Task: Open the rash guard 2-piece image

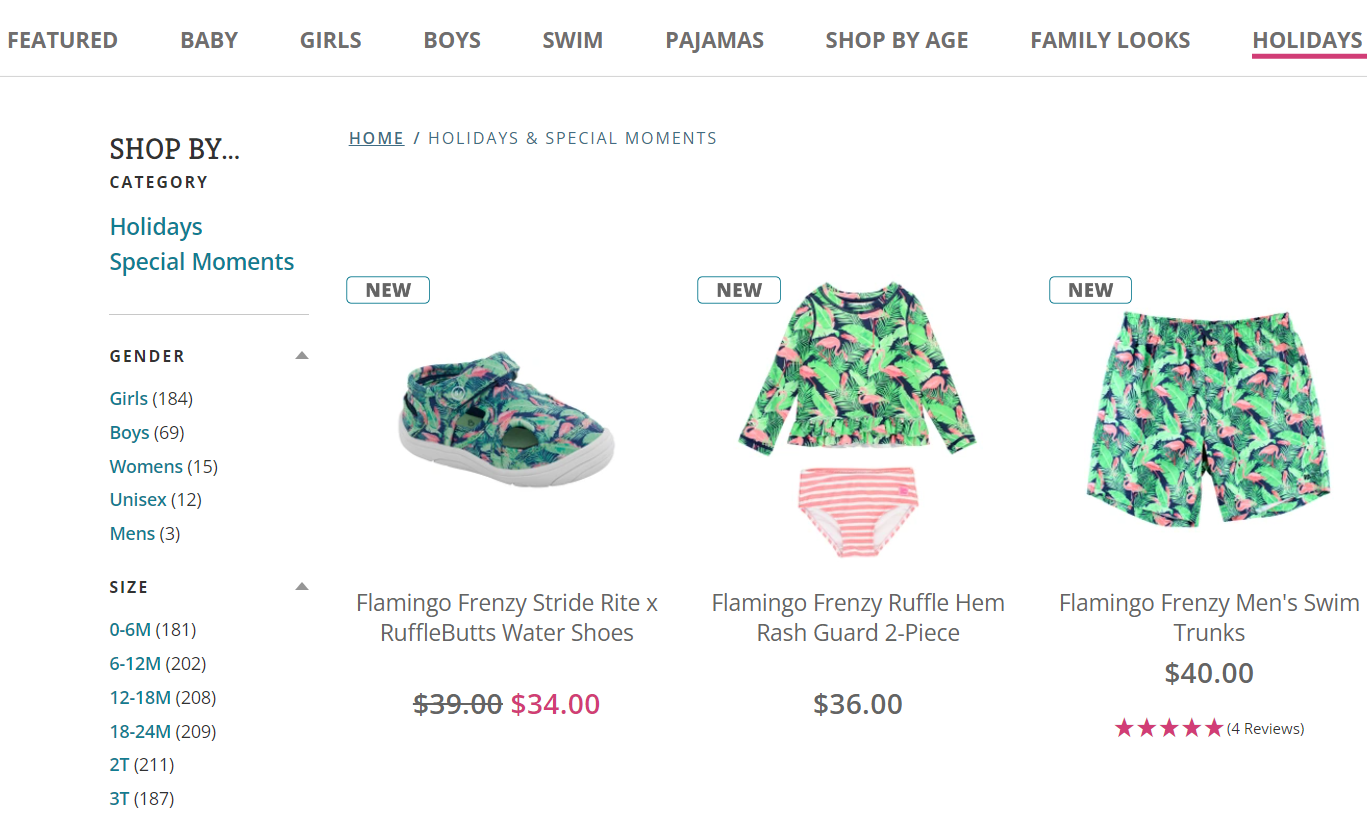Action: coord(858,420)
